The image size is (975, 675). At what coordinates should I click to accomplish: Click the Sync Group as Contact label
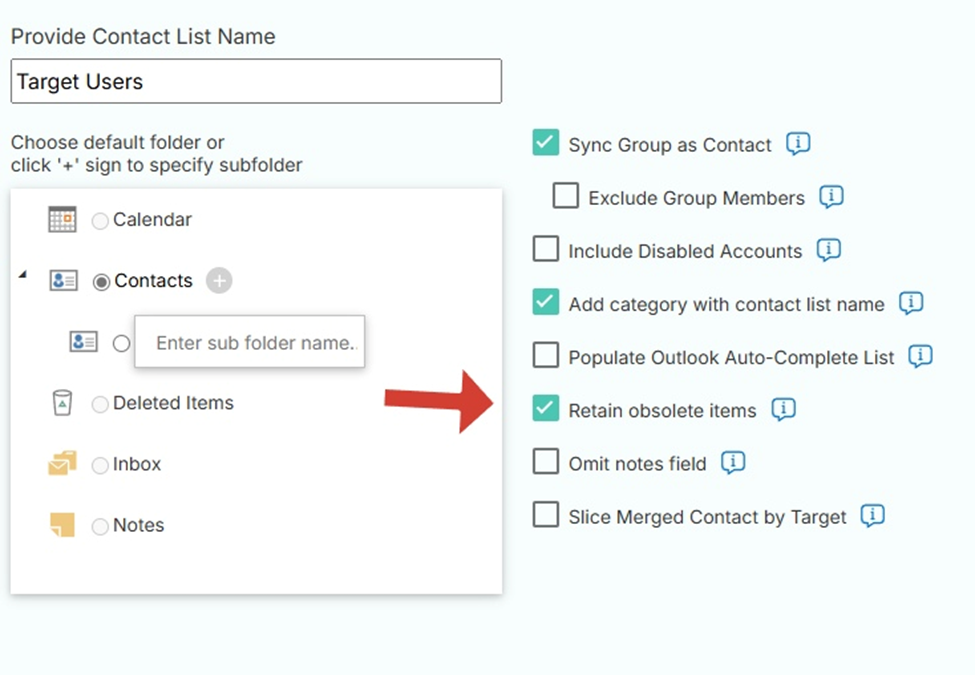click(670, 145)
